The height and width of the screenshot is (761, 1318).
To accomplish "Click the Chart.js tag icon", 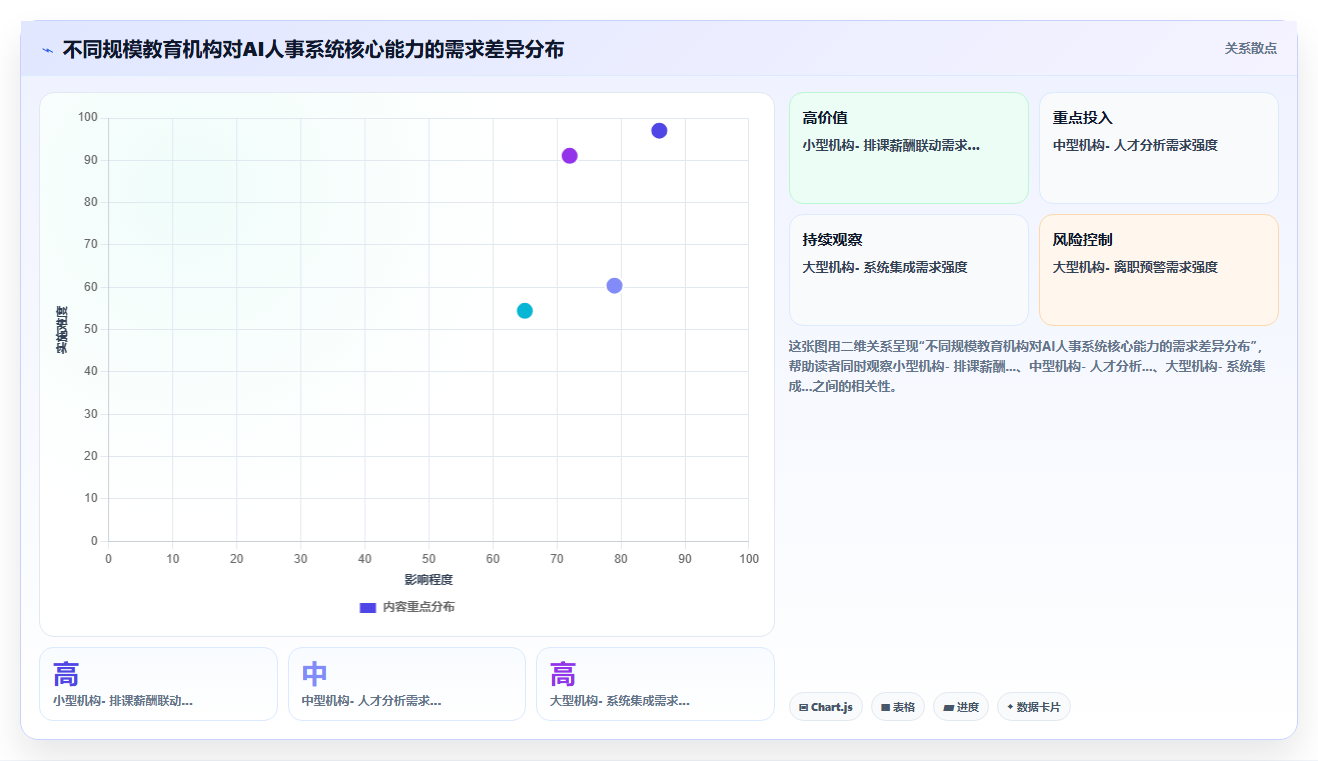I will click(804, 707).
